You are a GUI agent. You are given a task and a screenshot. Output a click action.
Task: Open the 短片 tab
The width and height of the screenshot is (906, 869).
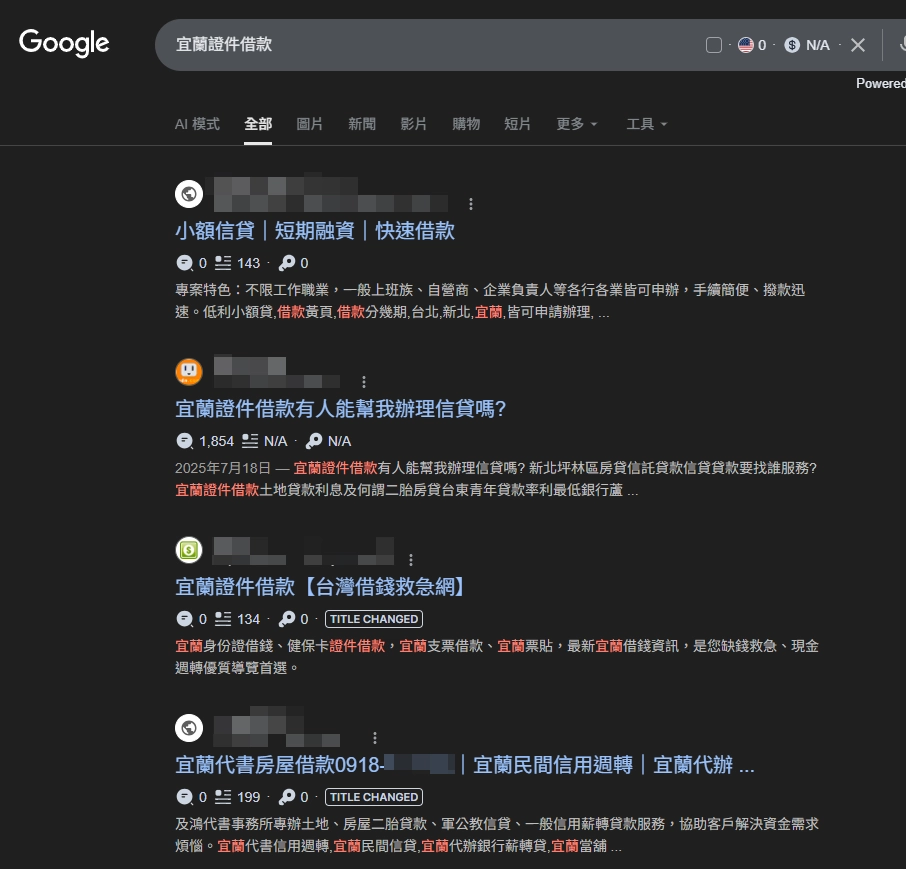517,124
